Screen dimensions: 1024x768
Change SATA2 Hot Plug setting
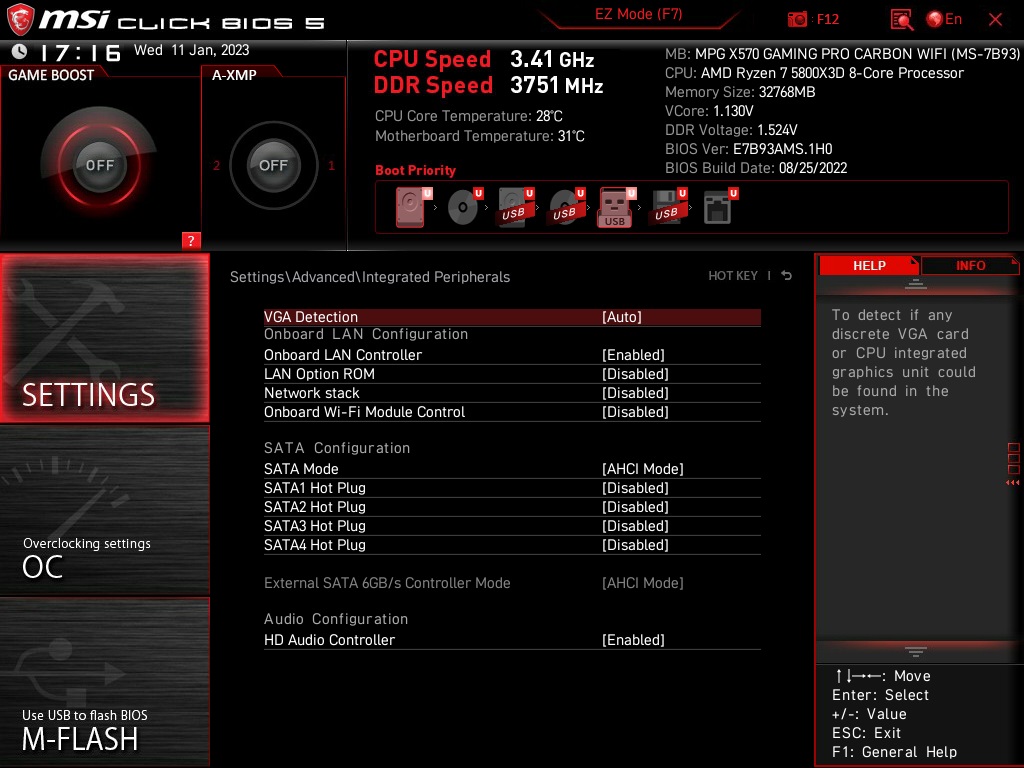coord(512,507)
